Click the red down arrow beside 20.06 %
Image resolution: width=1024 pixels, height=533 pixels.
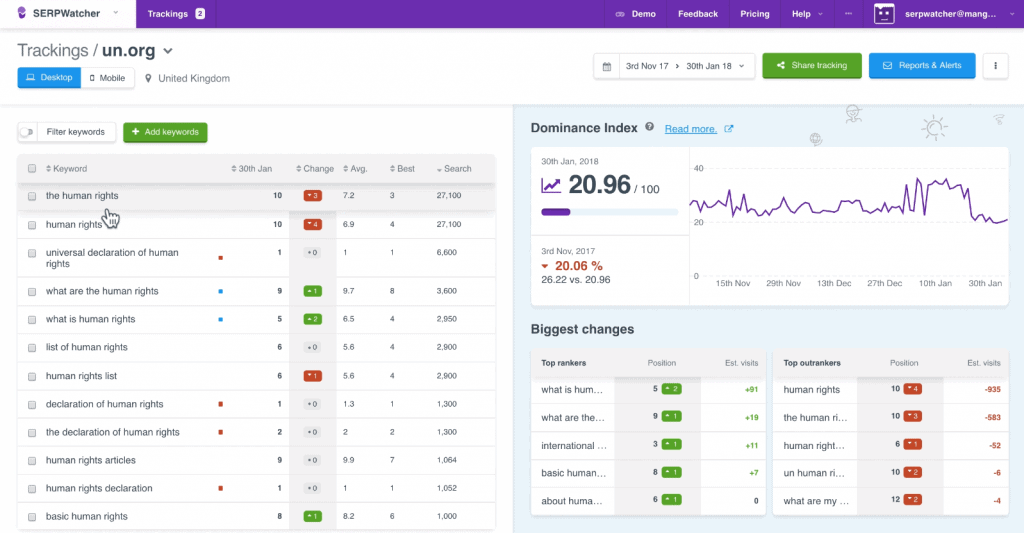pyautogui.click(x=545, y=266)
